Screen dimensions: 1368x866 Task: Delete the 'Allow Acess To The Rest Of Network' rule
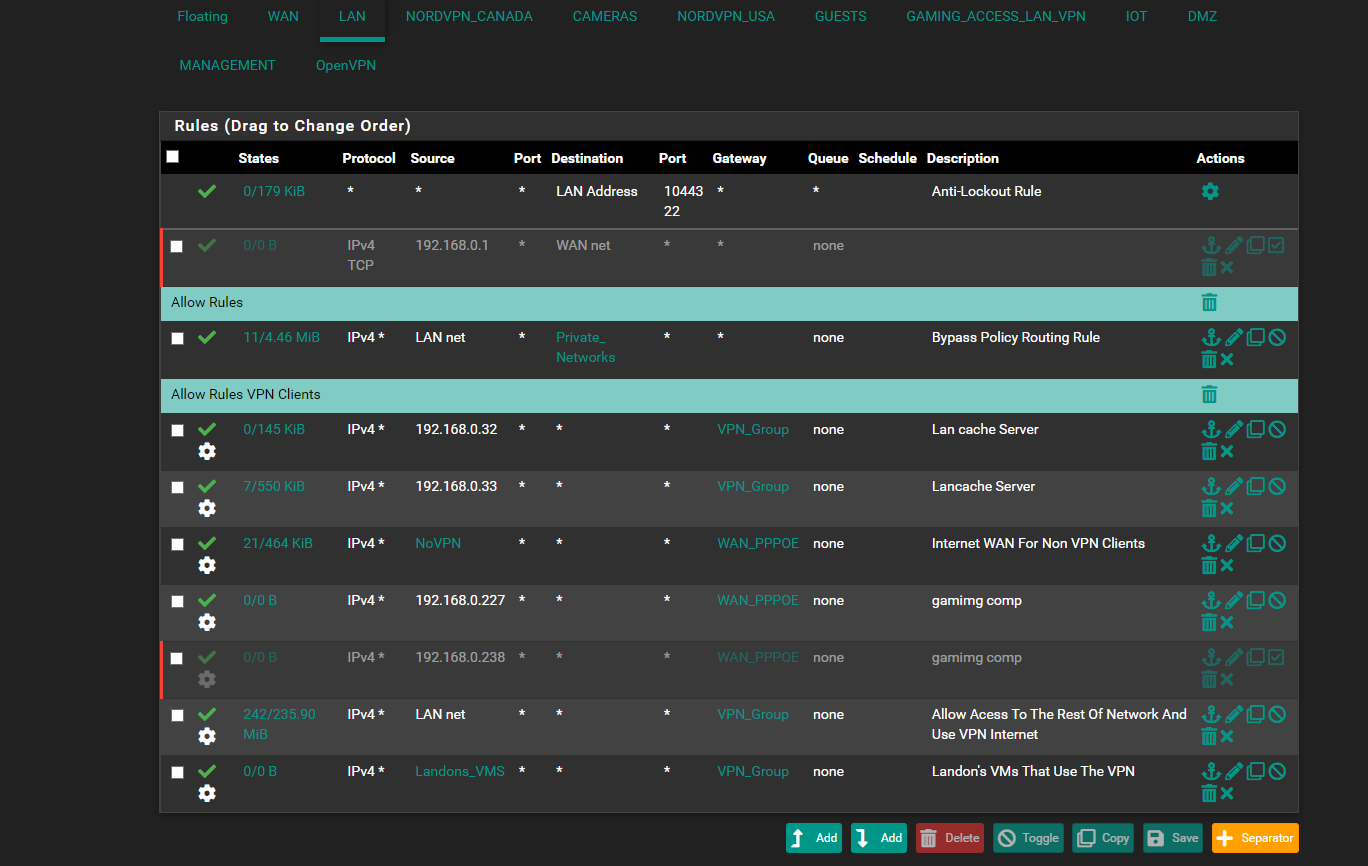click(x=1209, y=736)
